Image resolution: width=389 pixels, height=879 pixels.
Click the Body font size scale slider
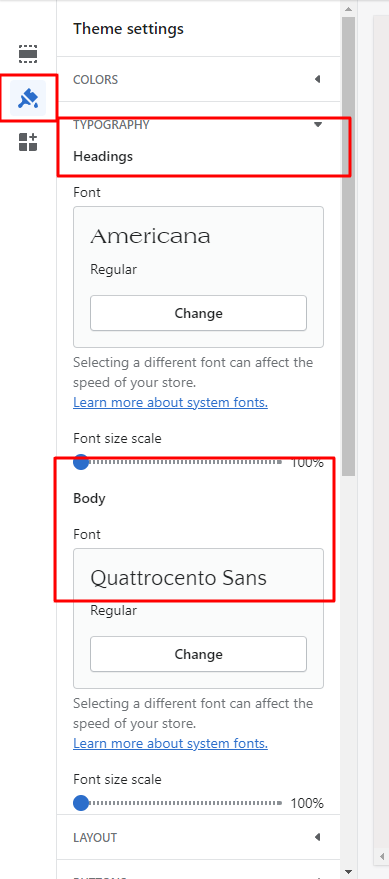[178, 803]
